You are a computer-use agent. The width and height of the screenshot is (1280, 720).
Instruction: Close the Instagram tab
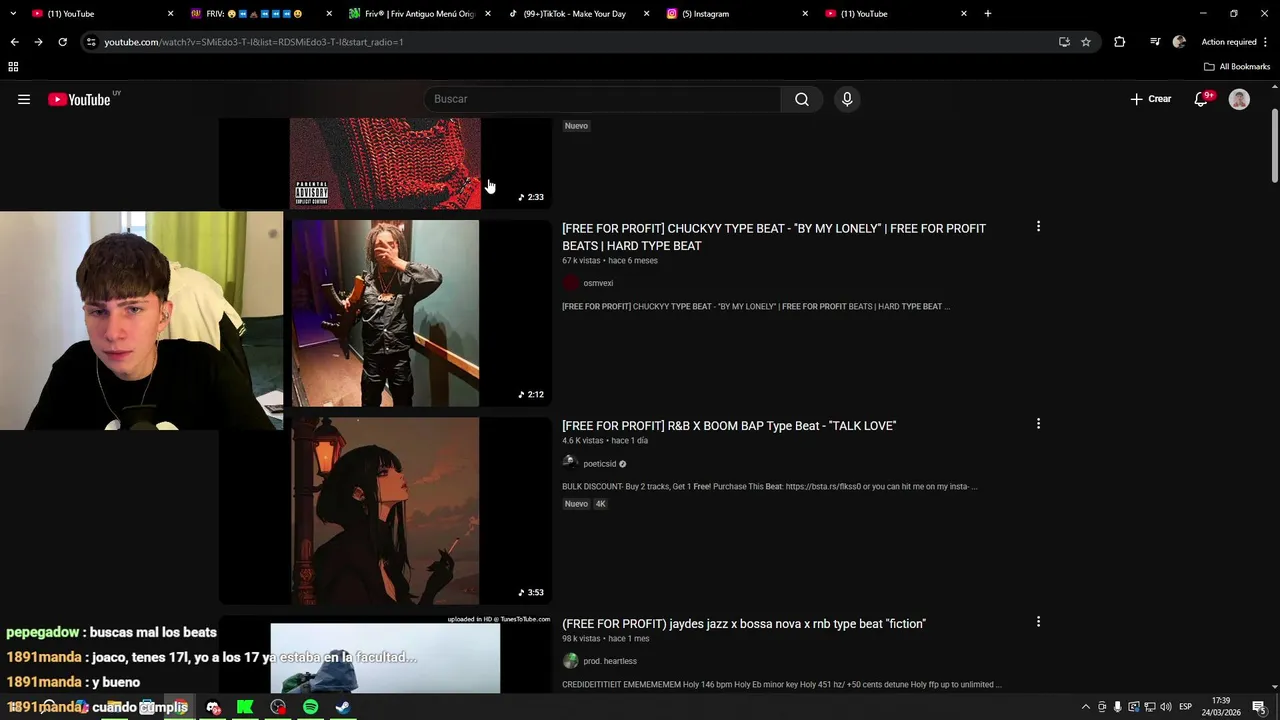point(805,14)
